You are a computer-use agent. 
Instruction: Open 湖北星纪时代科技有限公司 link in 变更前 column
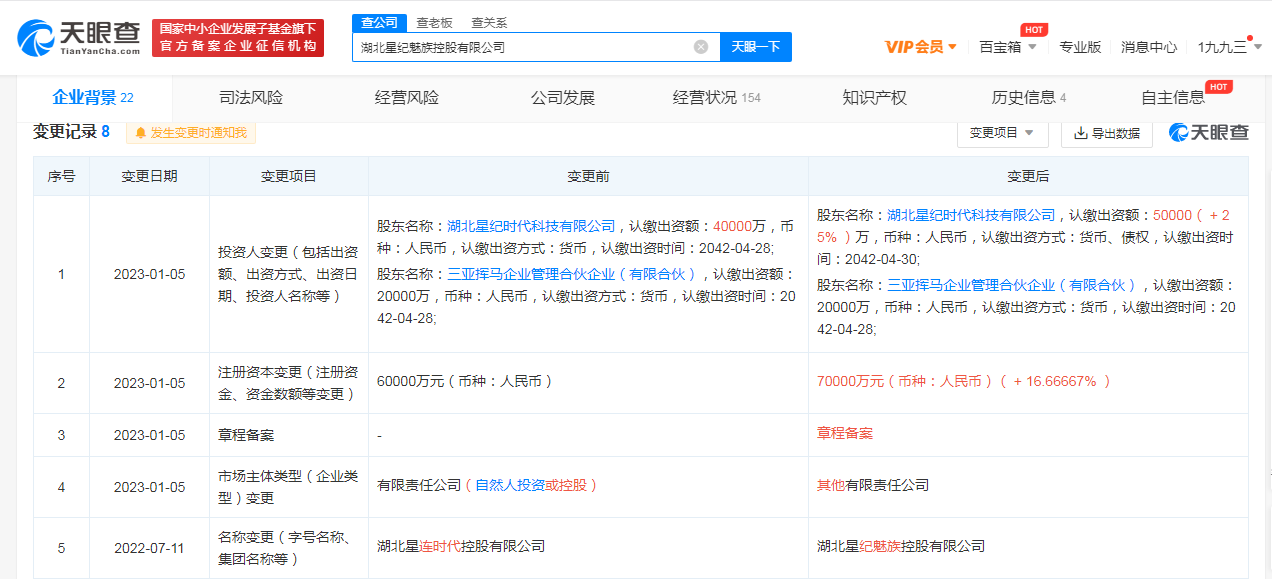tap(531, 226)
